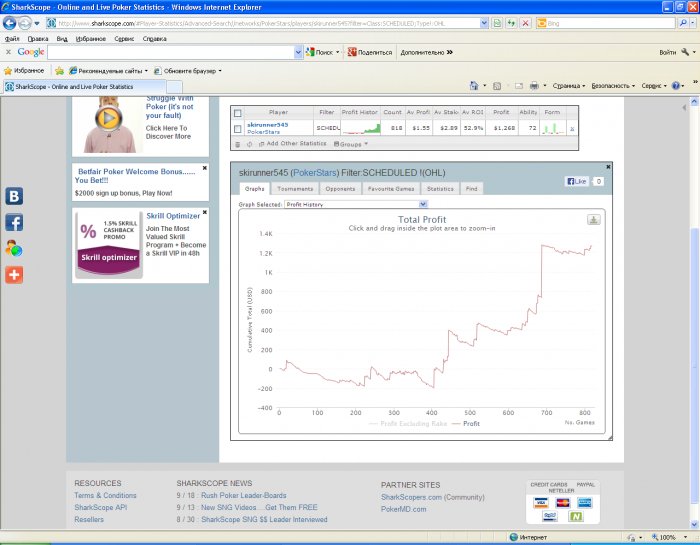
Task: Open the Home page icon in command bar
Action: pyautogui.click(x=474, y=86)
